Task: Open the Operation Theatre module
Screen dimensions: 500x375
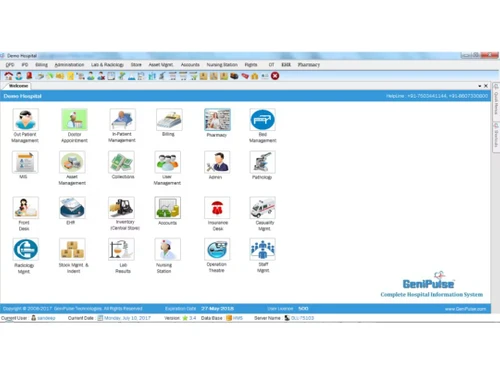Action: pos(217,249)
